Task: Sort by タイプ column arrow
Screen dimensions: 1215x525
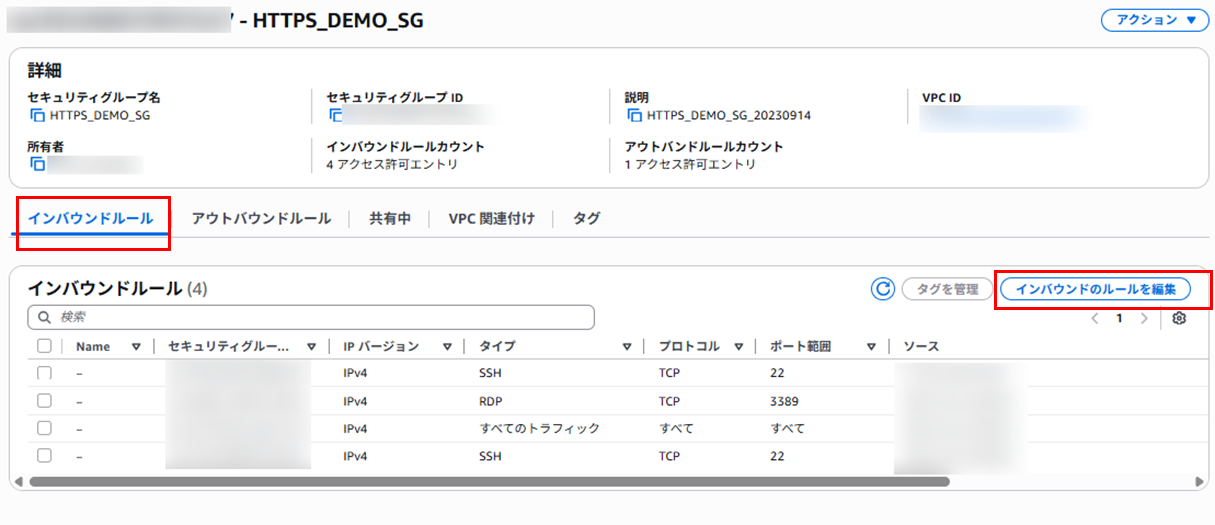Action: pyautogui.click(x=627, y=347)
